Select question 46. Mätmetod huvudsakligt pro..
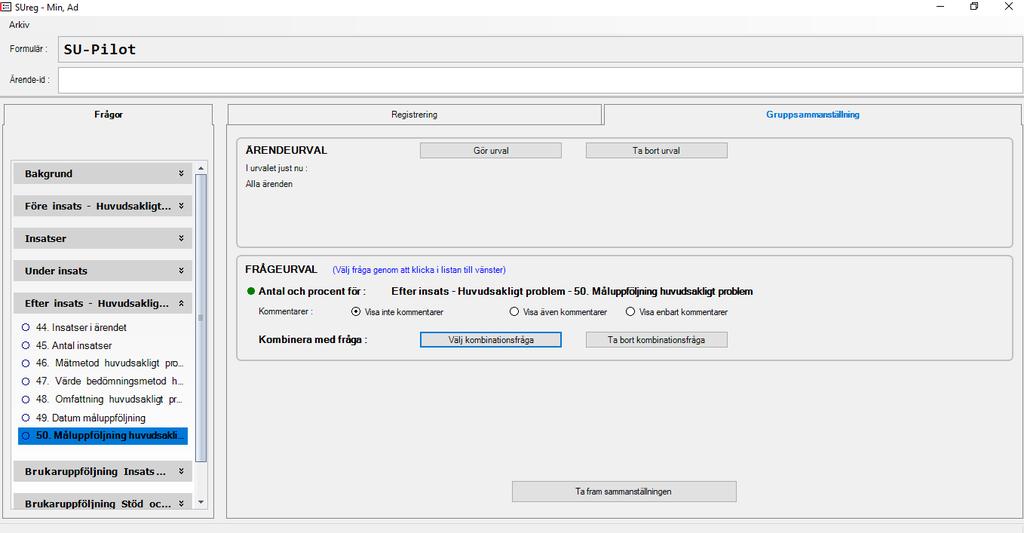 [103, 363]
